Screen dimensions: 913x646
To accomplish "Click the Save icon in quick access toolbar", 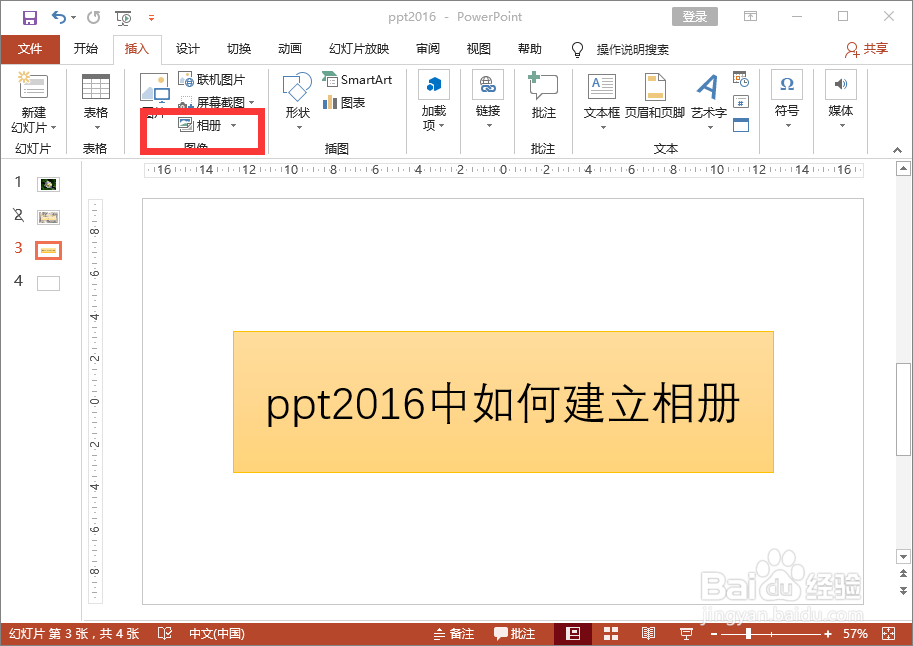I will point(29,17).
